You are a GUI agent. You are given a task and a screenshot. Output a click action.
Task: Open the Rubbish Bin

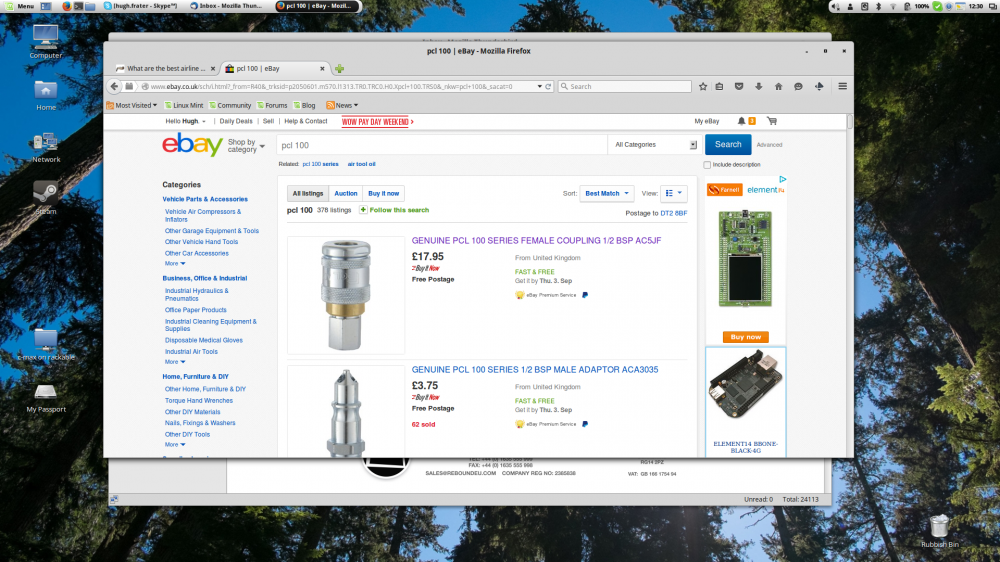tap(939, 531)
